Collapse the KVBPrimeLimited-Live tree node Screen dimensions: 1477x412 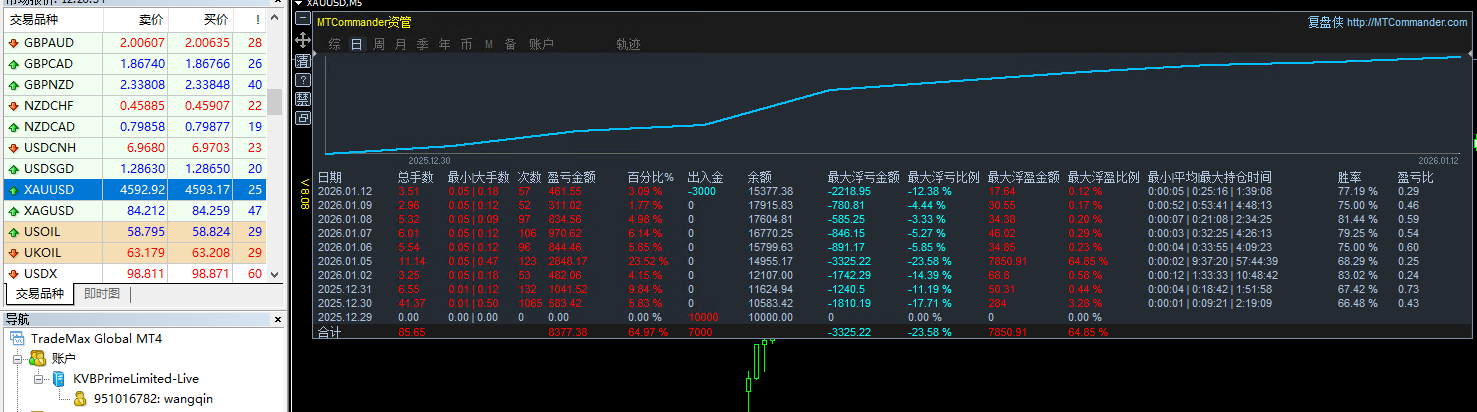tap(39, 379)
